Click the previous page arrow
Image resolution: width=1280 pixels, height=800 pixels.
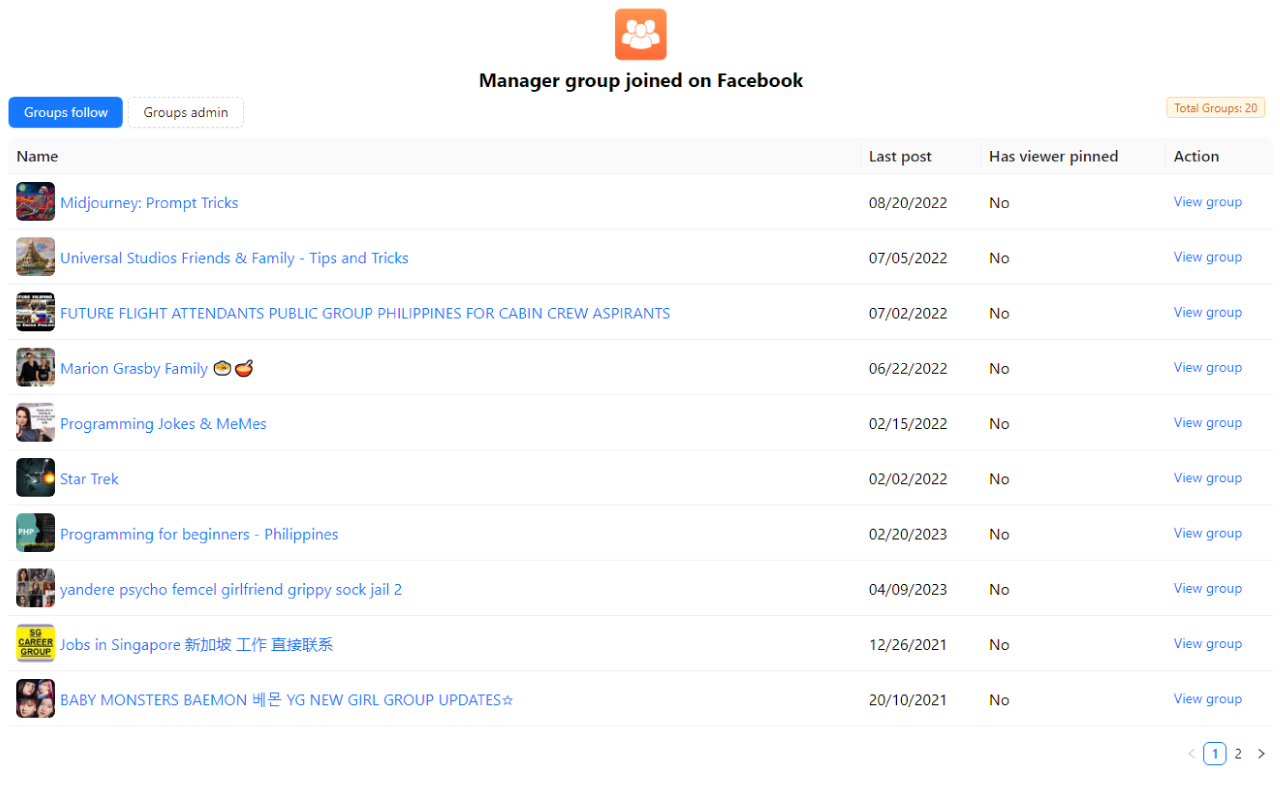(x=1191, y=753)
